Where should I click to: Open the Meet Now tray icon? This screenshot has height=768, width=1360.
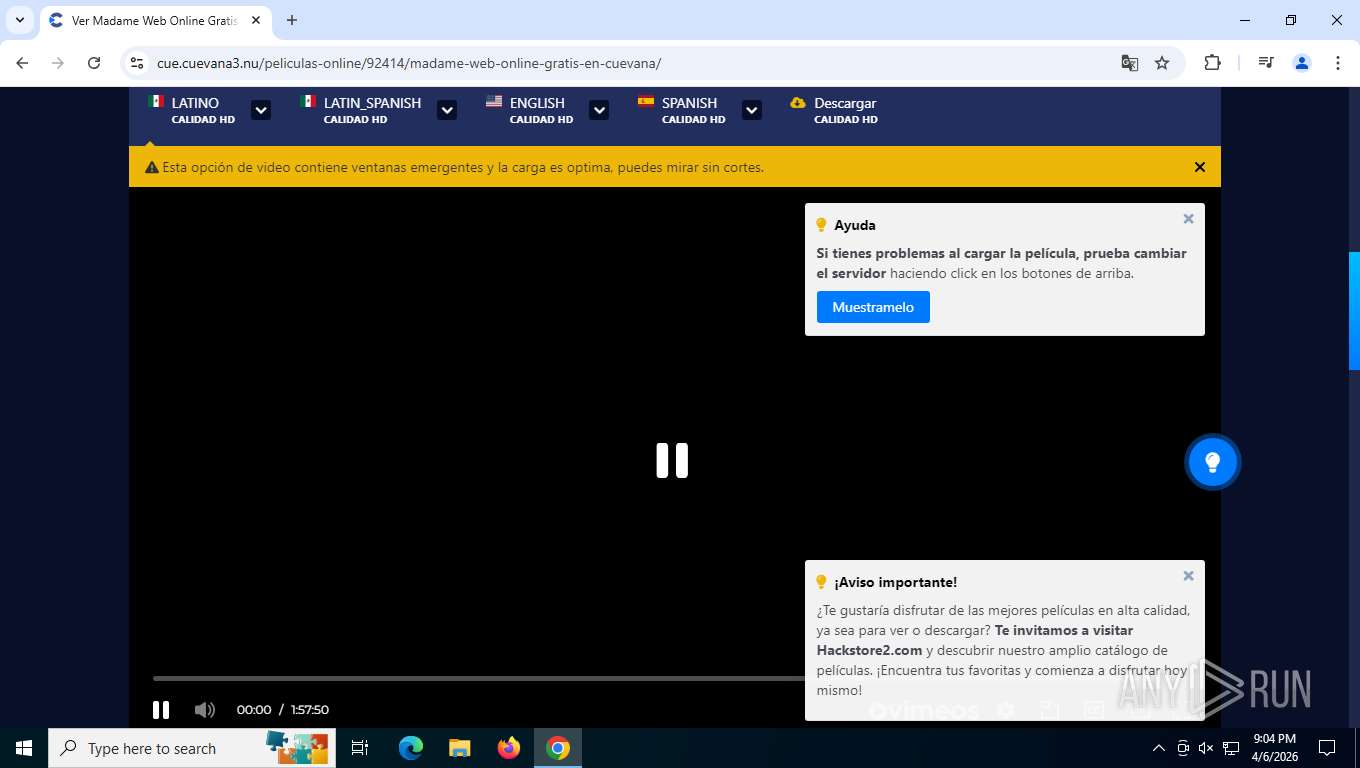tap(1183, 748)
